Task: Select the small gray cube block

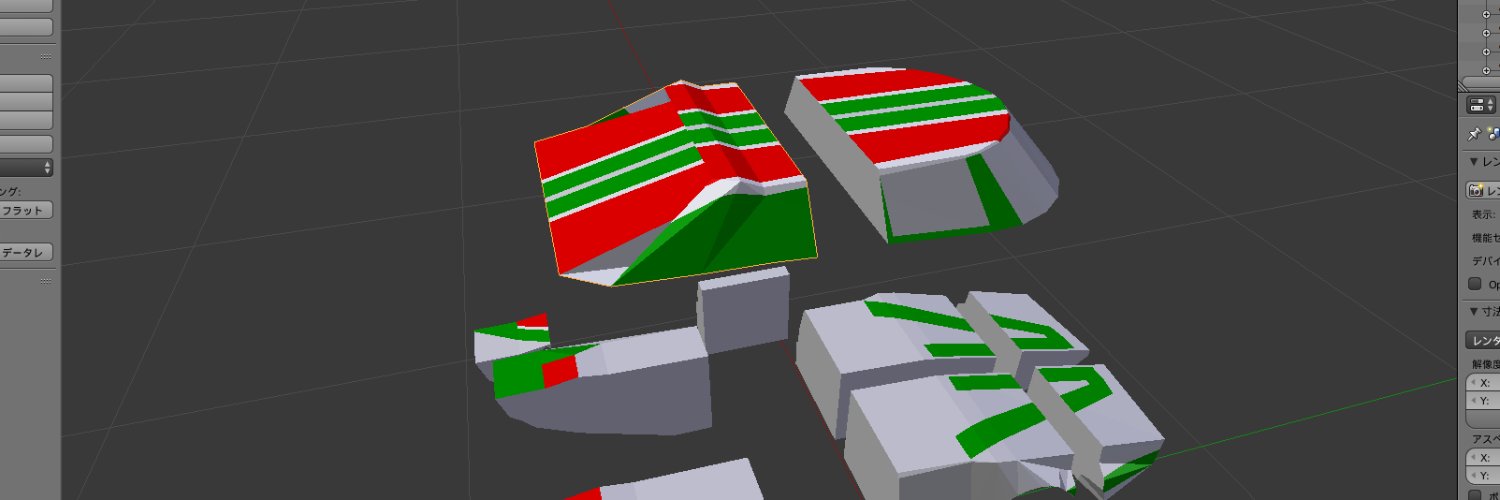Action: click(x=742, y=312)
